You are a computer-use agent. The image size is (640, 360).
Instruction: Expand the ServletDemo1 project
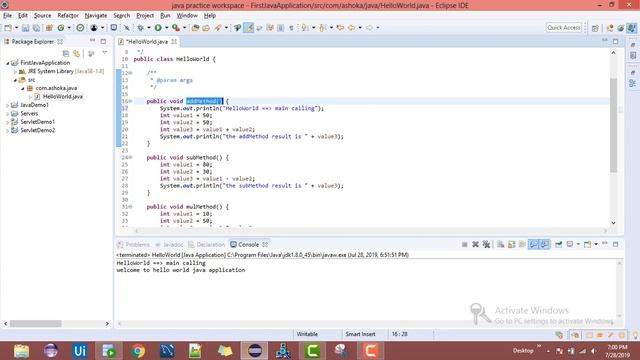point(7,122)
